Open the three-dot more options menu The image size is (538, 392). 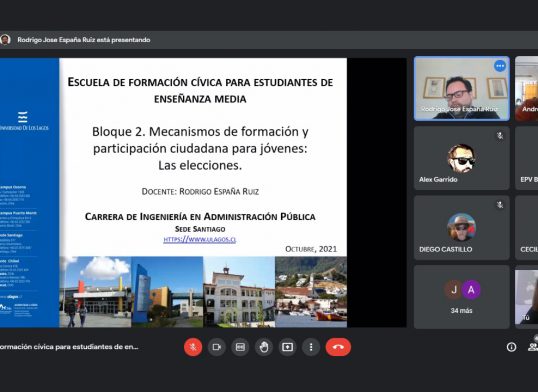[x=311, y=347]
